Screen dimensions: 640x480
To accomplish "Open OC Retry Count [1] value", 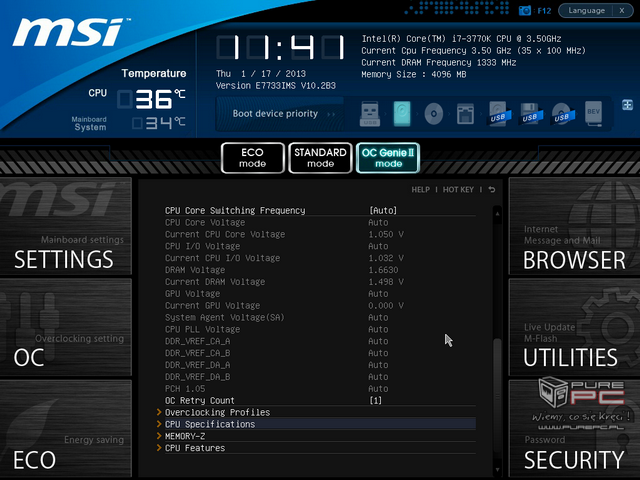I will click(x=375, y=400).
